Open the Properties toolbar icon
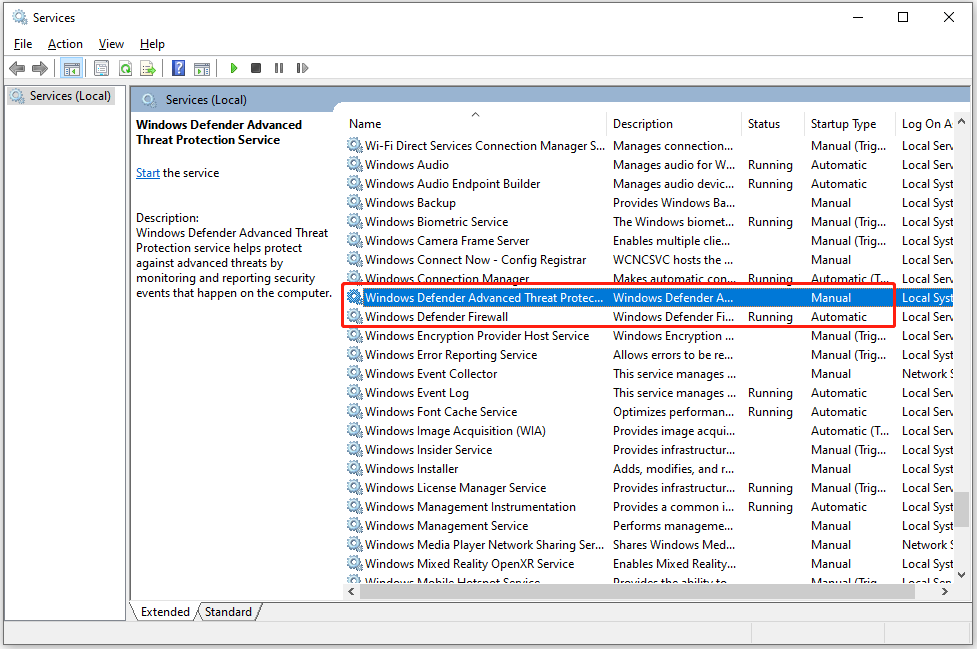Screen dimensions: 977x649 101,67
